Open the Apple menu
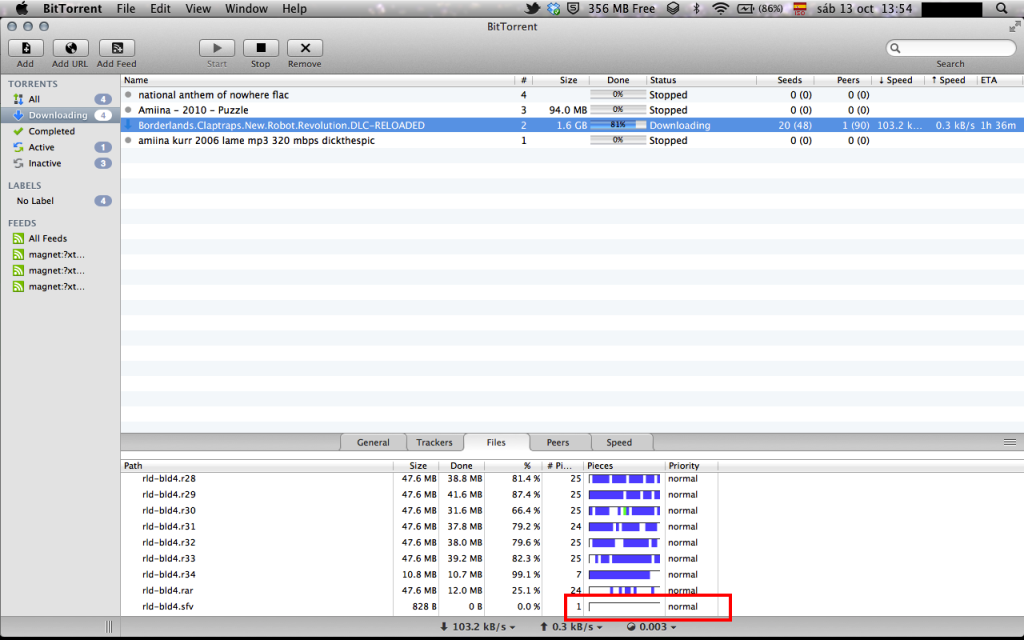 click(22, 8)
